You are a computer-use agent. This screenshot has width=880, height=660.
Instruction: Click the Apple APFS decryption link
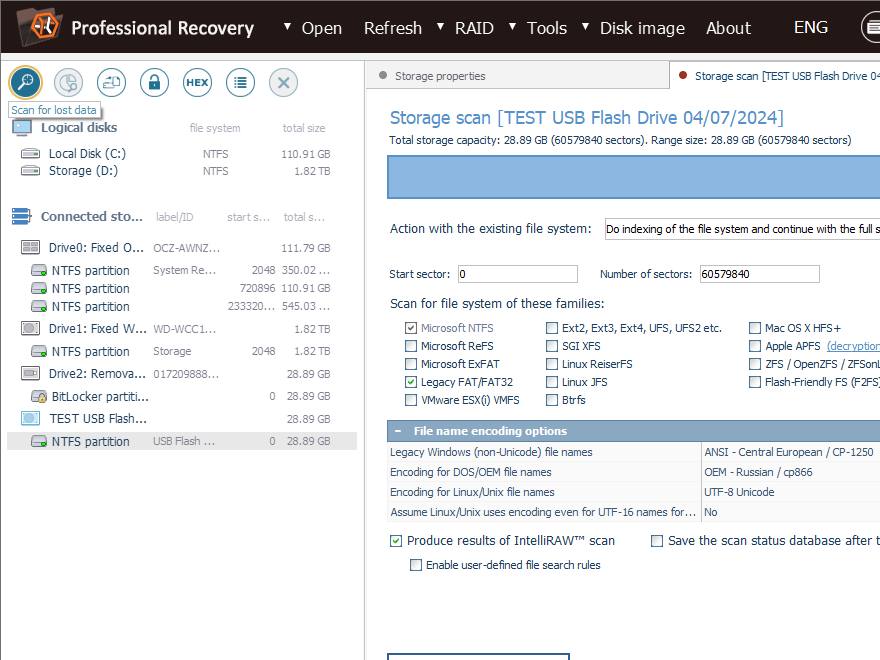(852, 346)
